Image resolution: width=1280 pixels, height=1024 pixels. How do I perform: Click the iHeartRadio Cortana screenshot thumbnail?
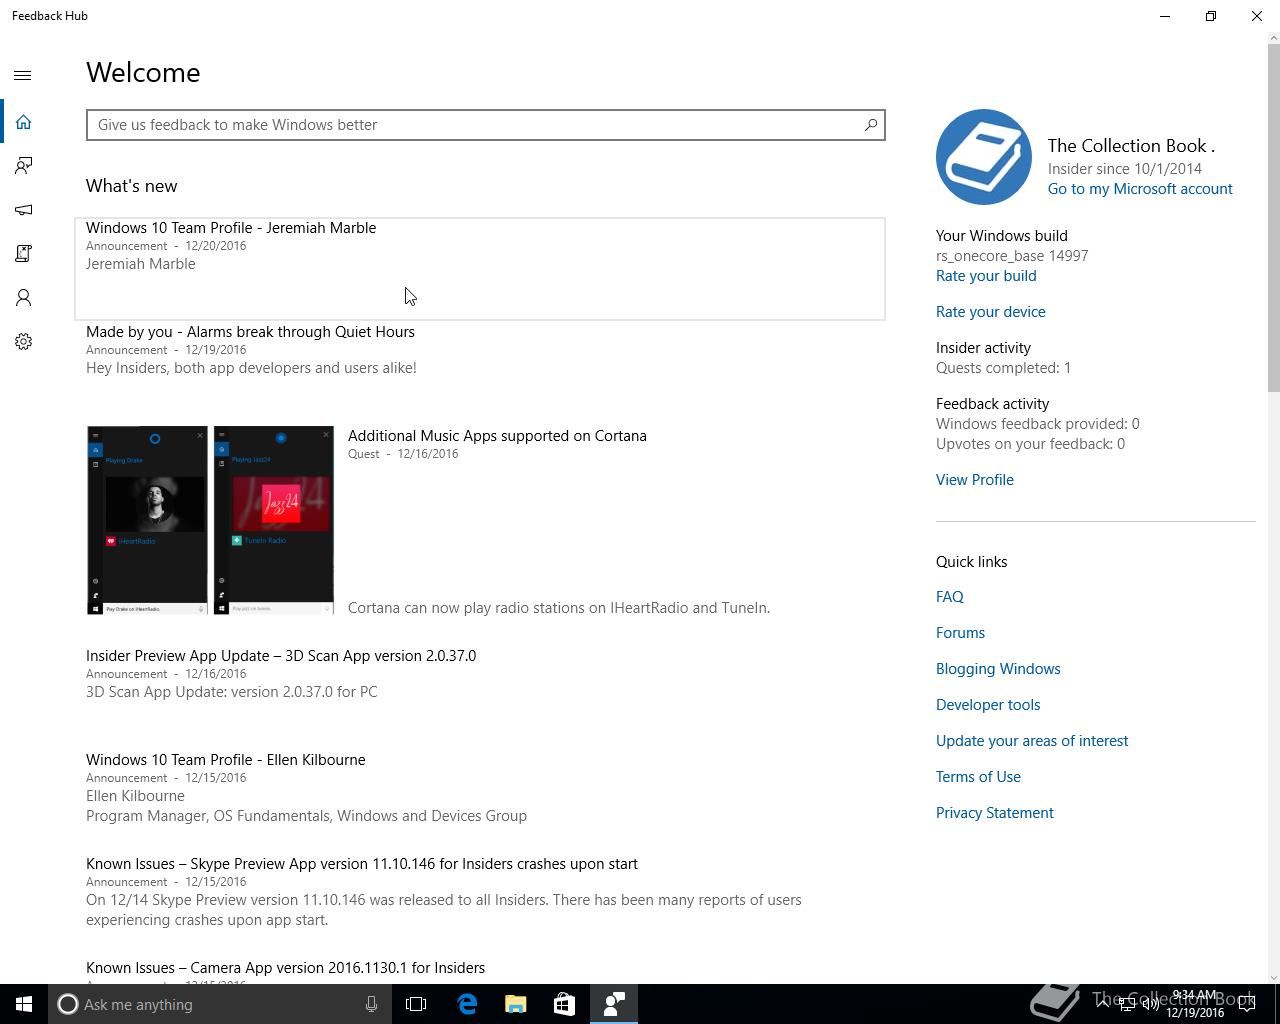click(147, 520)
